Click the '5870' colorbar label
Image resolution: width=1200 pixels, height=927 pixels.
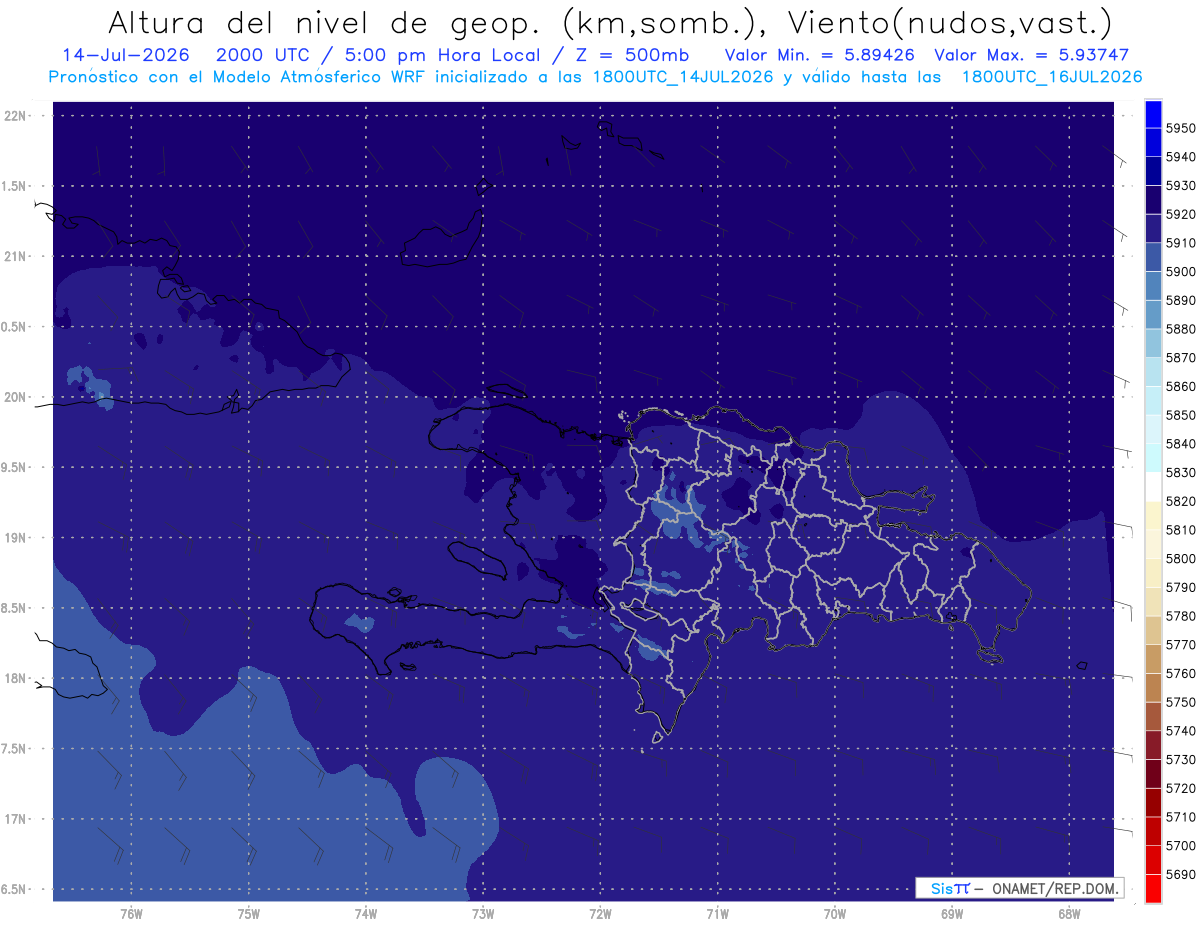(1180, 358)
